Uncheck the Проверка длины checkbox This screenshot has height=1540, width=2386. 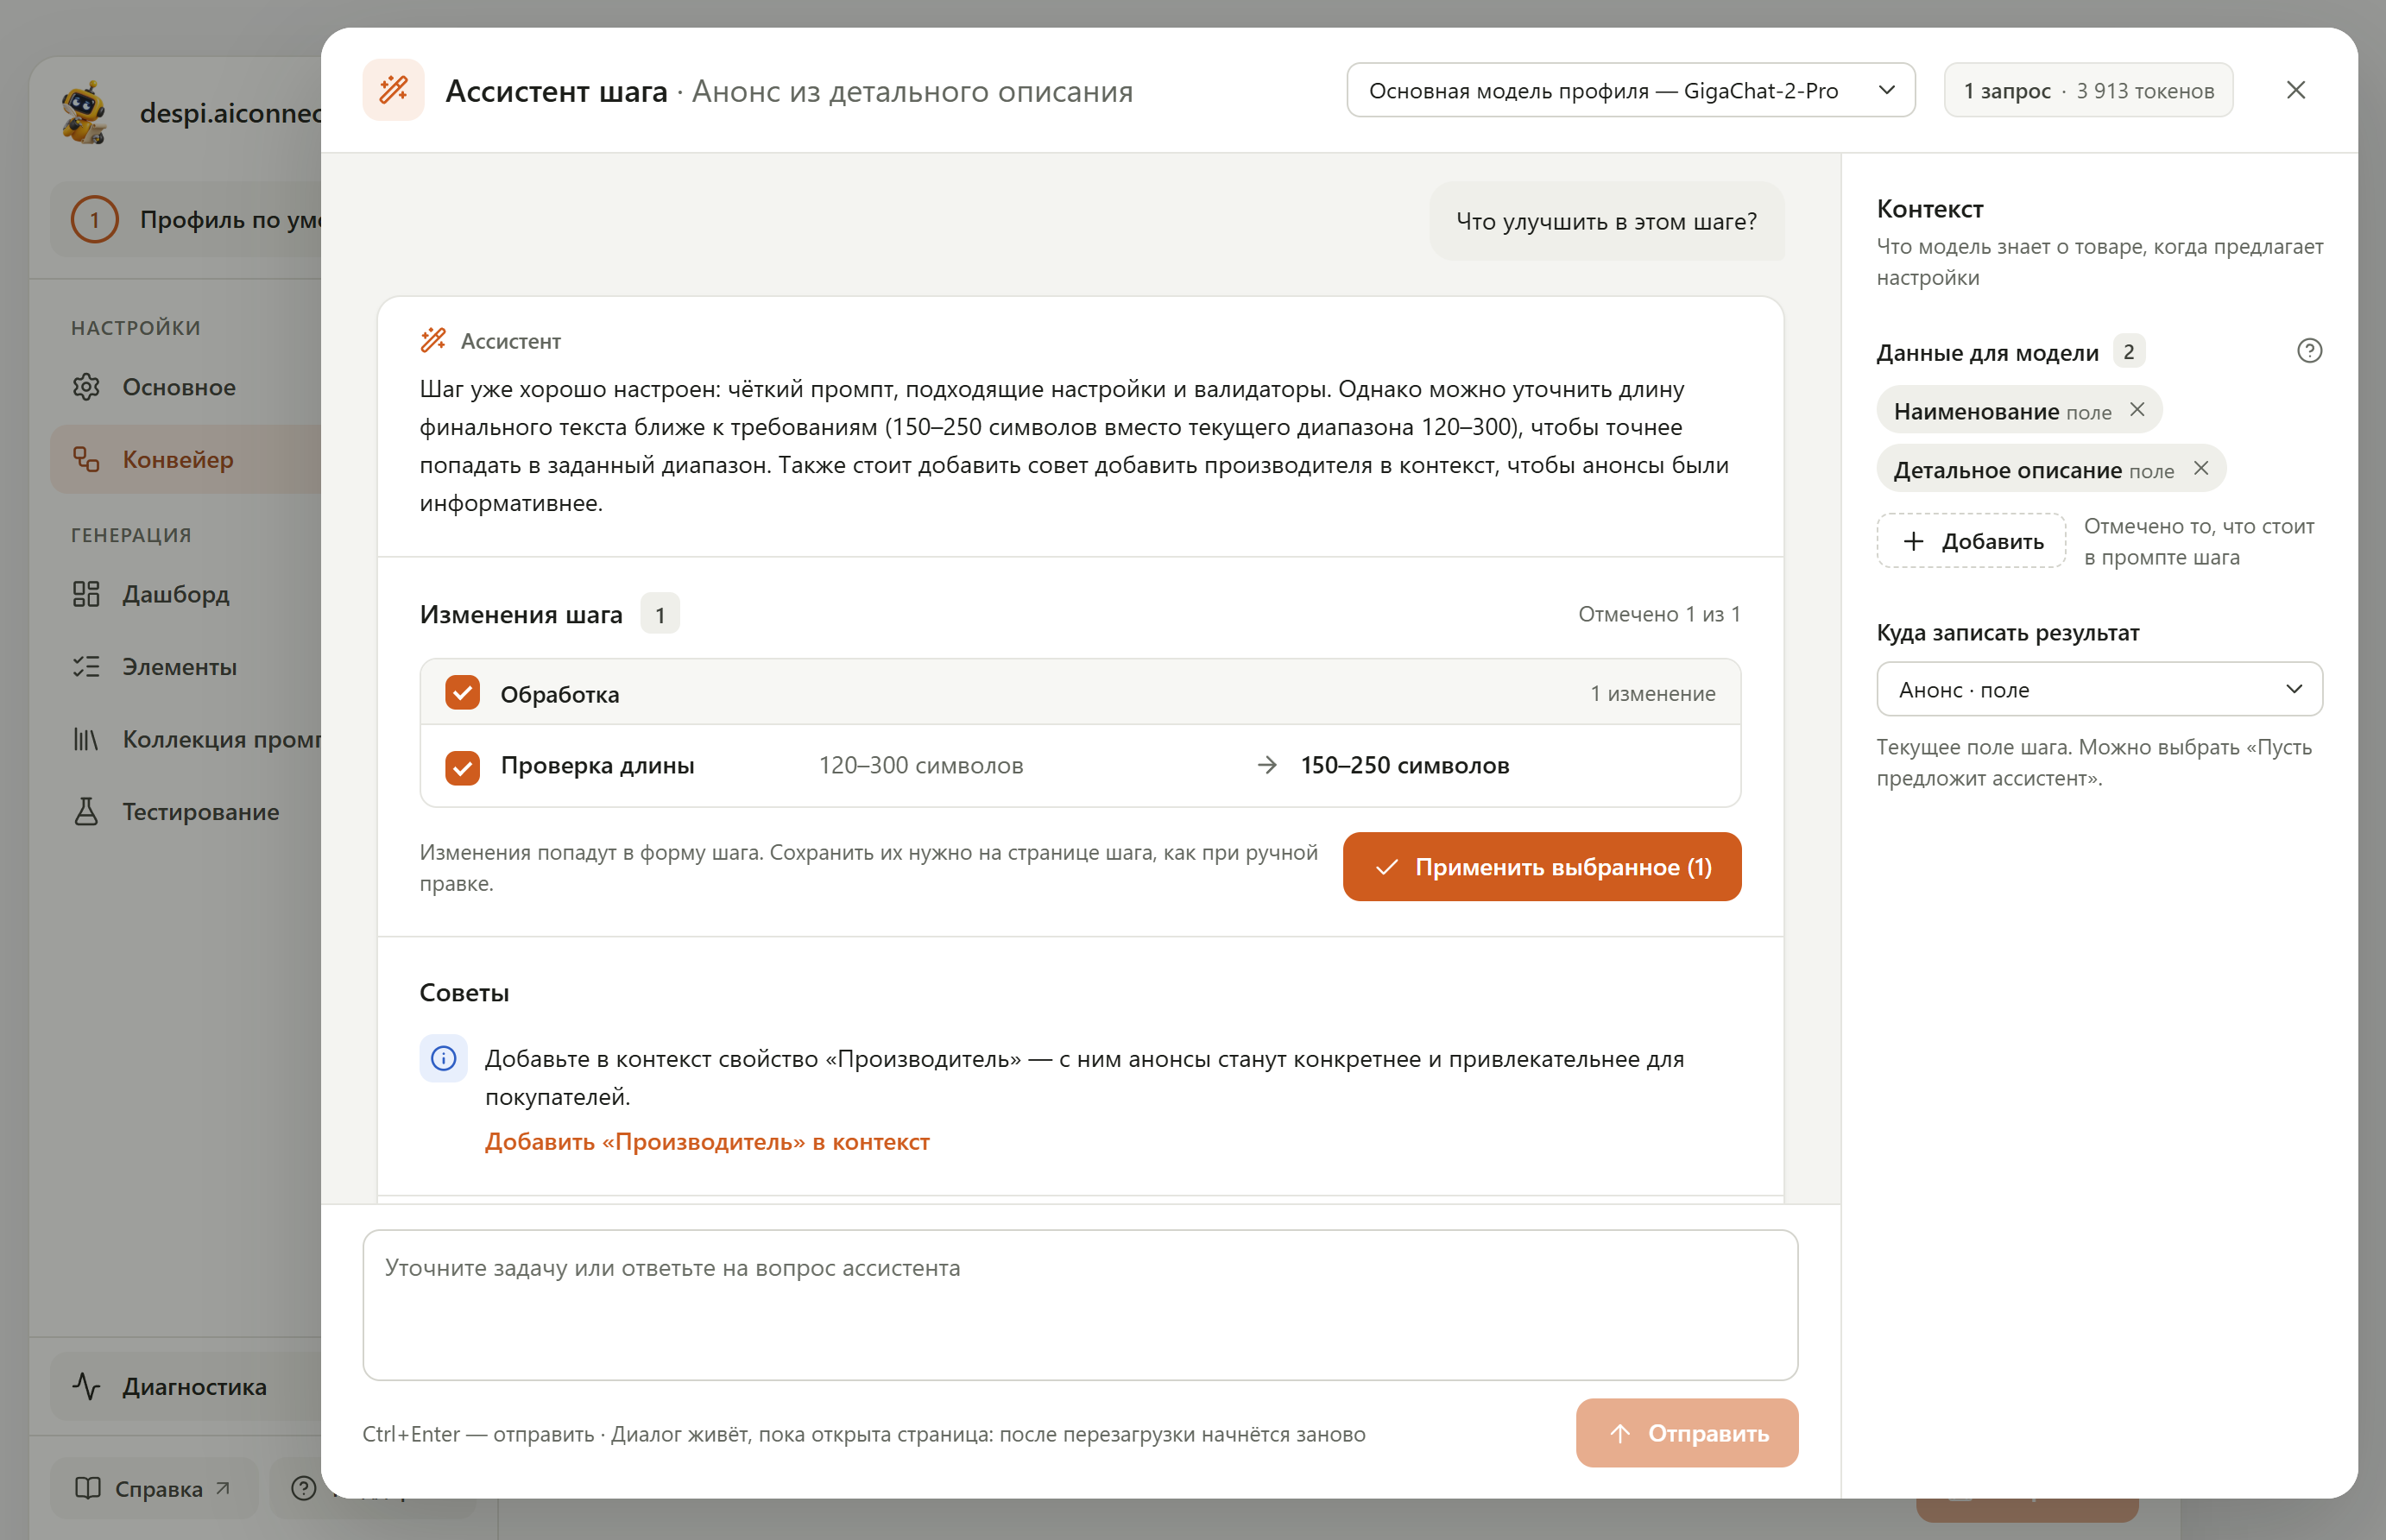pos(462,767)
